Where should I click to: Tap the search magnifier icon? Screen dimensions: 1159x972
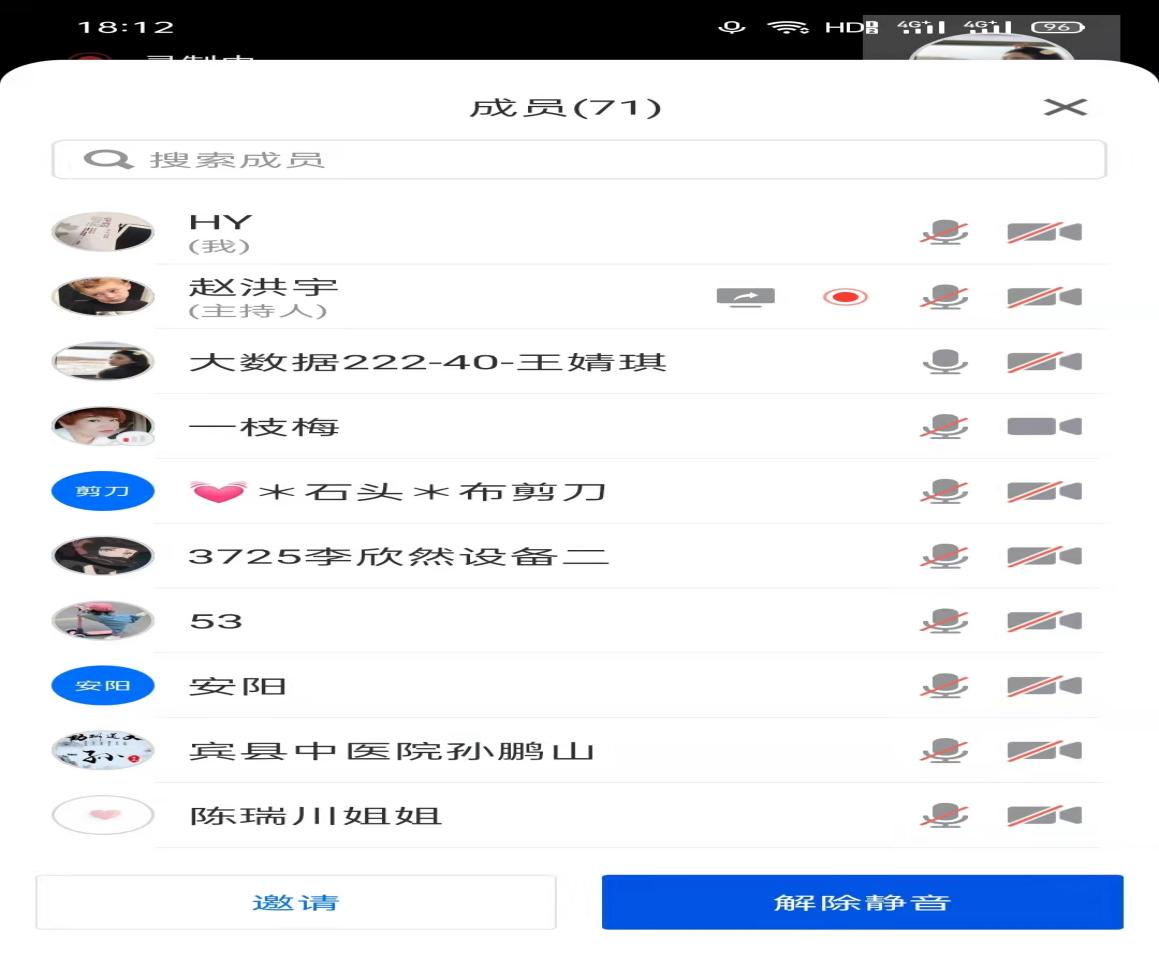(x=108, y=160)
